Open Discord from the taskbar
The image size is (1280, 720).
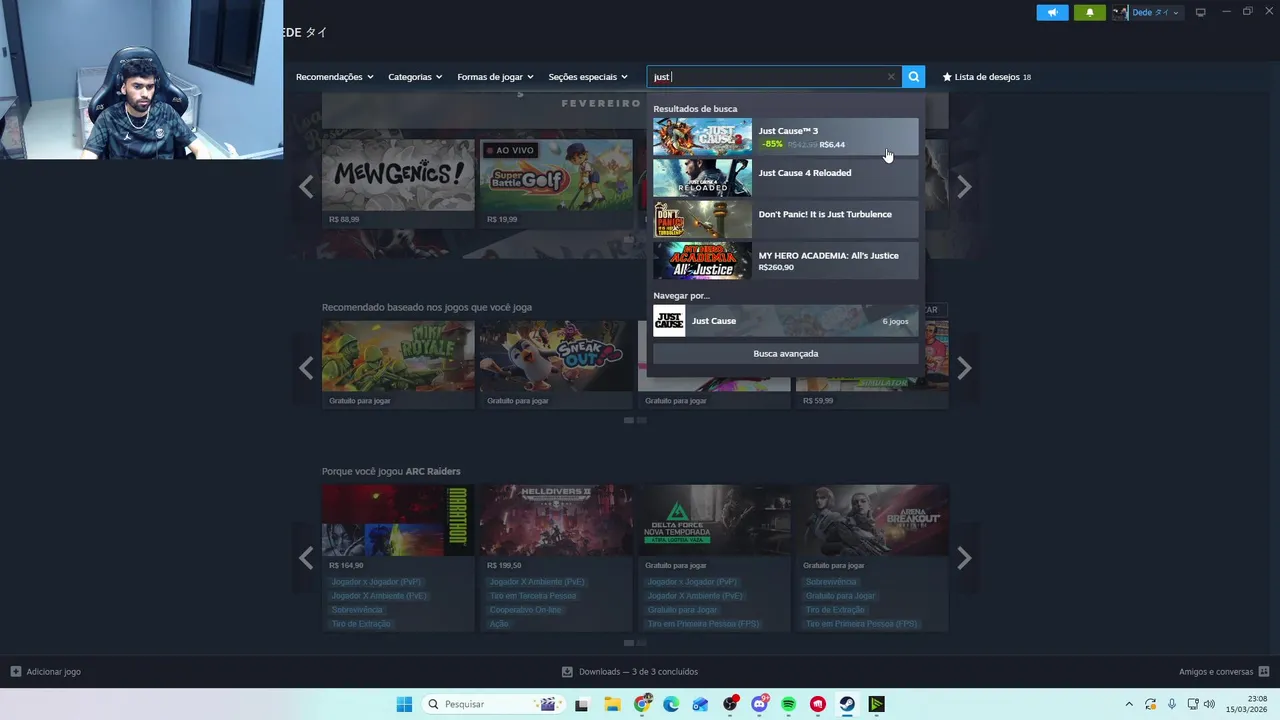pos(759,704)
